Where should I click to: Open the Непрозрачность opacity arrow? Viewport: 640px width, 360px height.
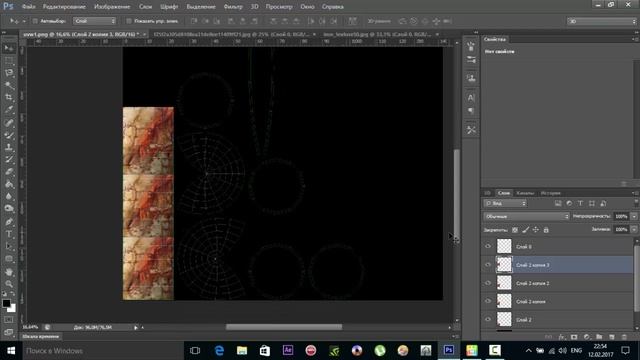tap(634, 216)
